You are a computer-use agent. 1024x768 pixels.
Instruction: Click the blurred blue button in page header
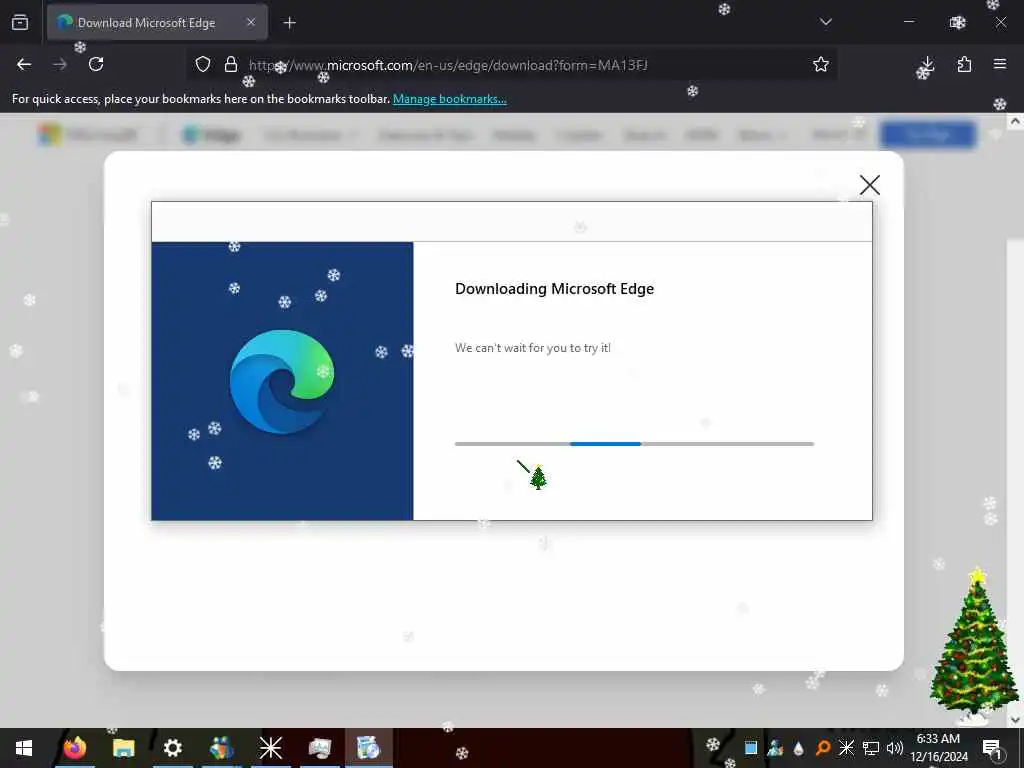pos(928,135)
